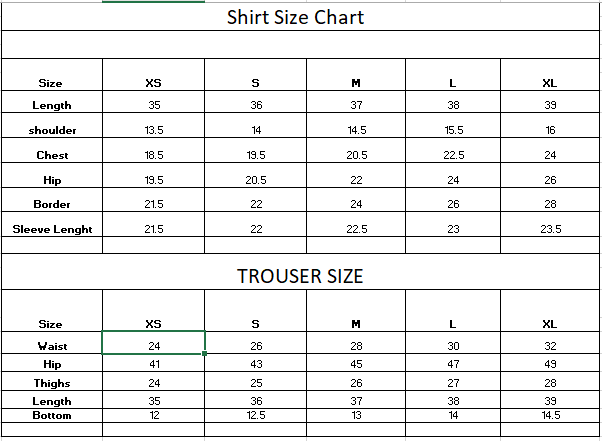This screenshot has width=602, height=441.
Task: Select the shirt Length row label
Action: (52, 105)
